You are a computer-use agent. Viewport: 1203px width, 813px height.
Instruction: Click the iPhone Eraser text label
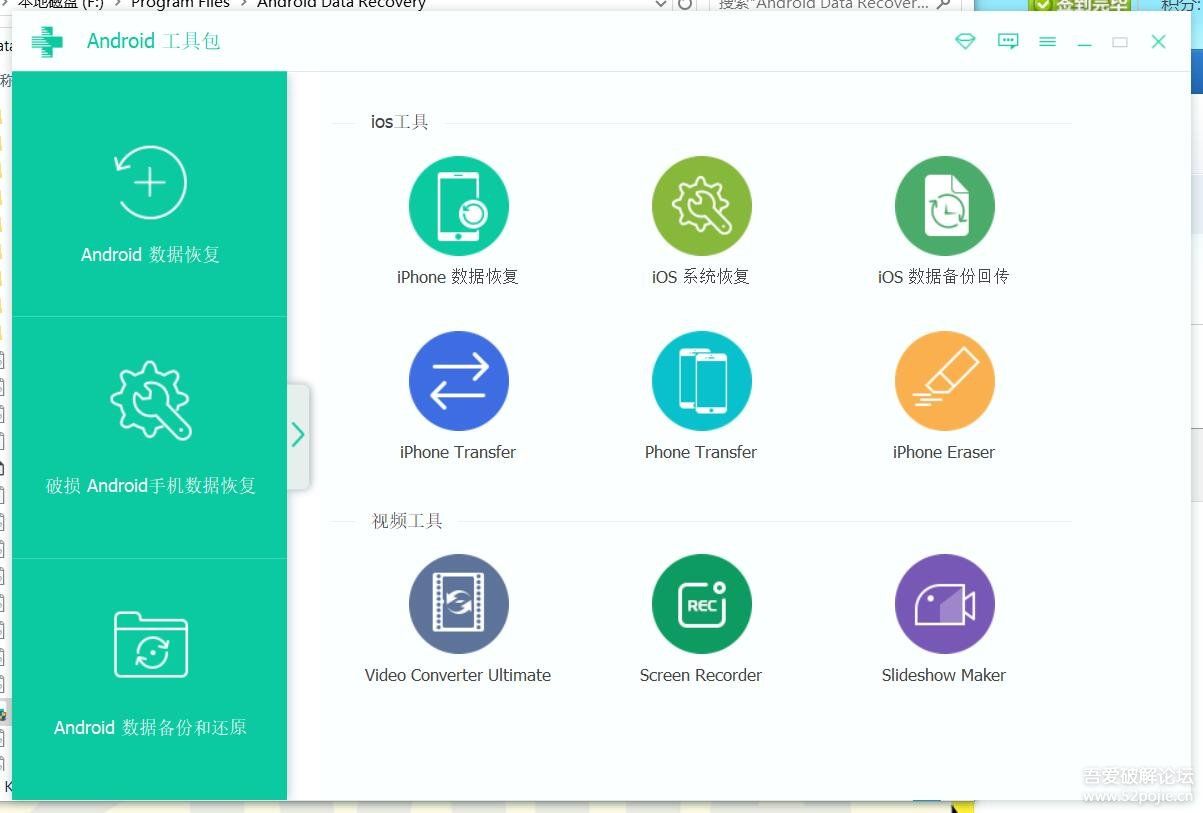[x=944, y=452]
